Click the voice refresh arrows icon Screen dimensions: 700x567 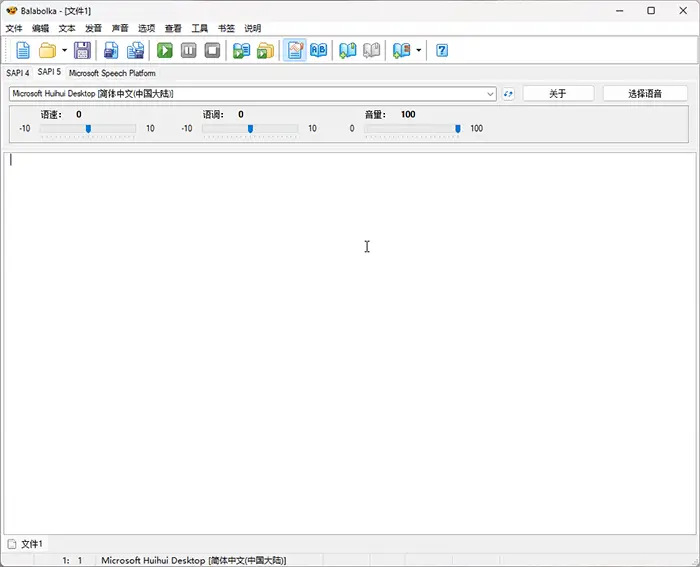pos(508,94)
